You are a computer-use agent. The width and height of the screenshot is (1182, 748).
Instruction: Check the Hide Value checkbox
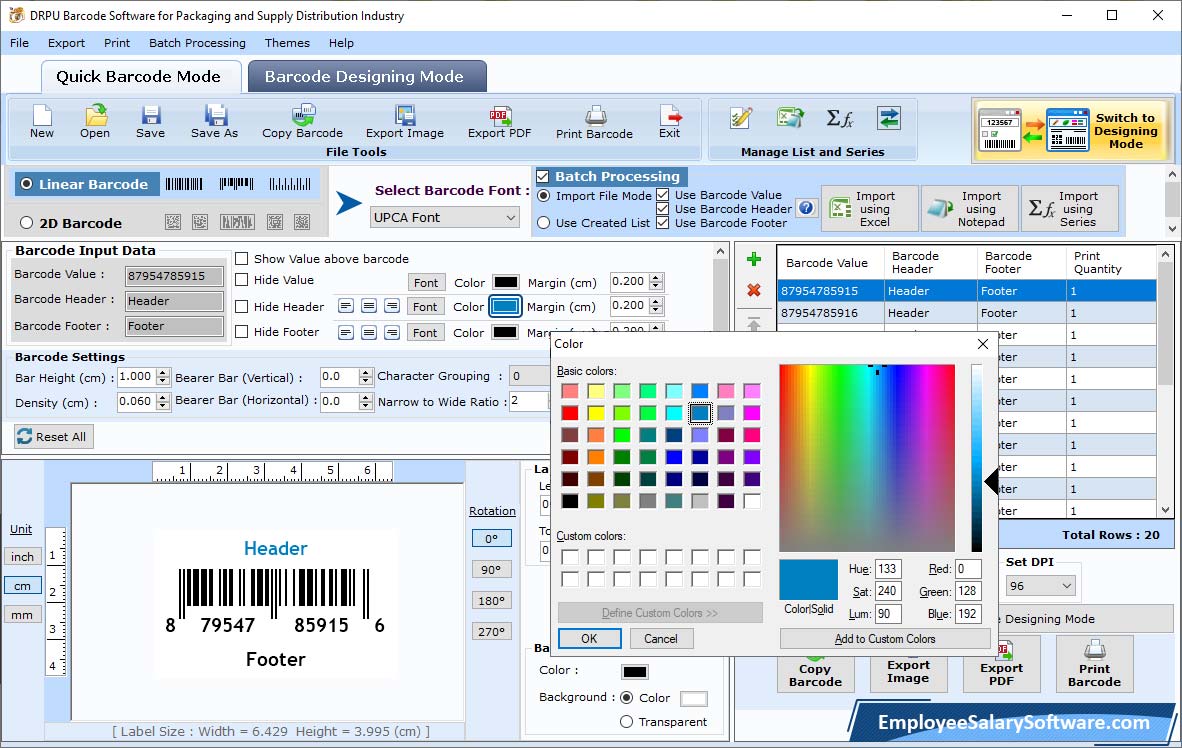tap(241, 280)
